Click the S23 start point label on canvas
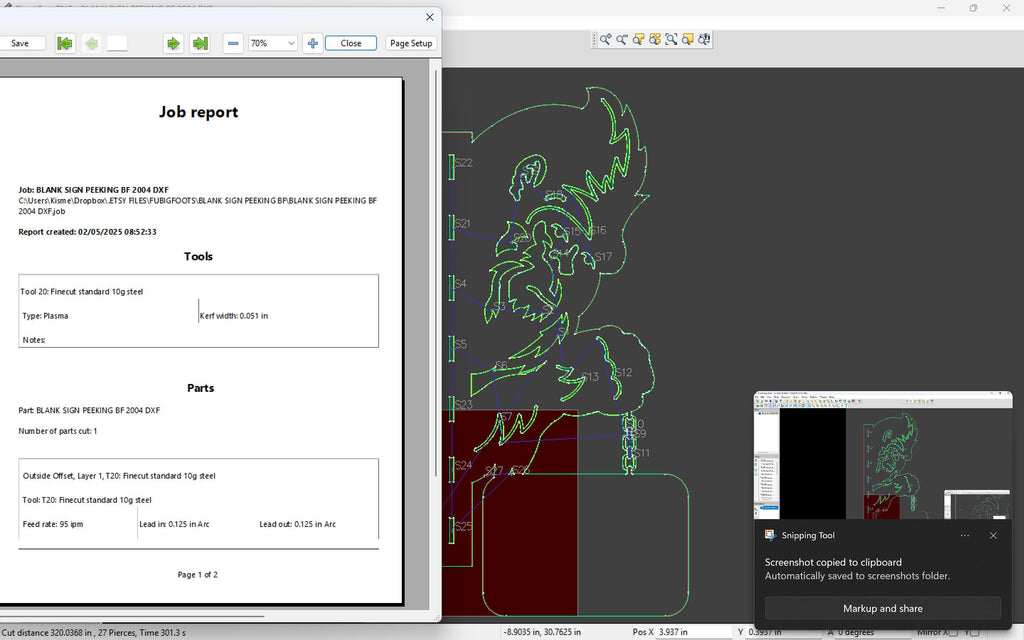 [x=464, y=405]
